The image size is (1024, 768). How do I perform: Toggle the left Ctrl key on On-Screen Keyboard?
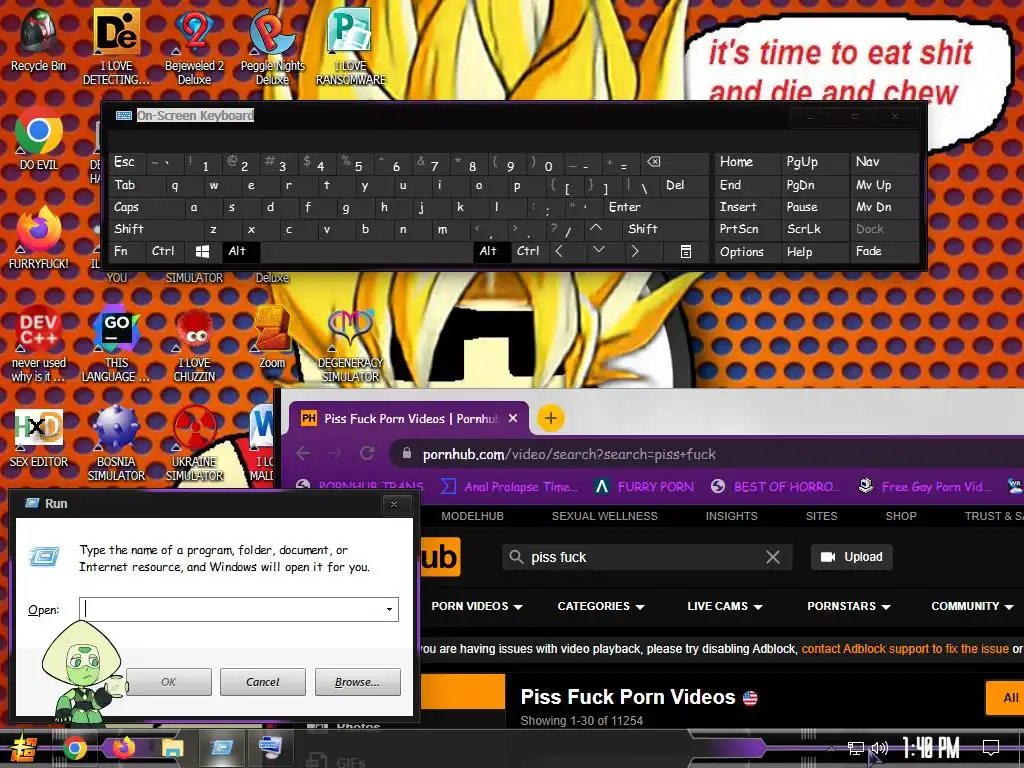166,251
